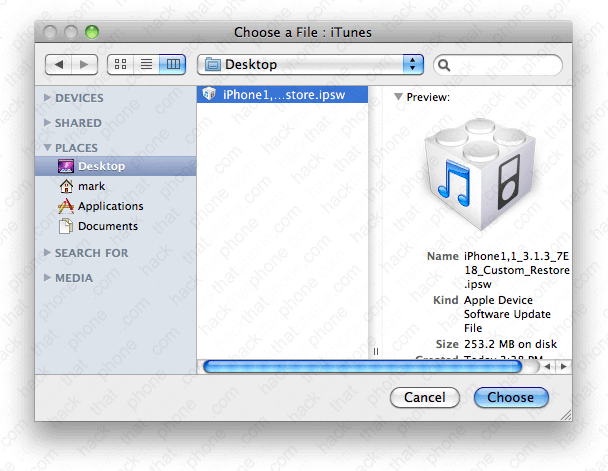This screenshot has height=471, width=608.
Task: Click the horizontal blue scrollbar
Action: point(362,367)
